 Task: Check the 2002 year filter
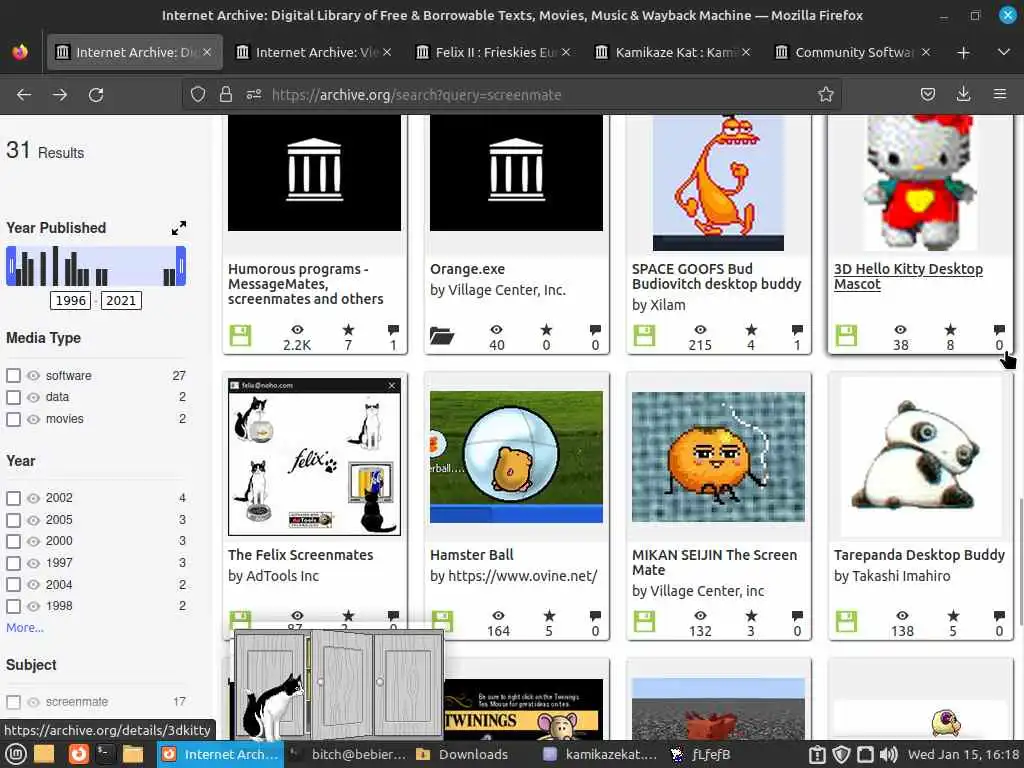click(13, 498)
